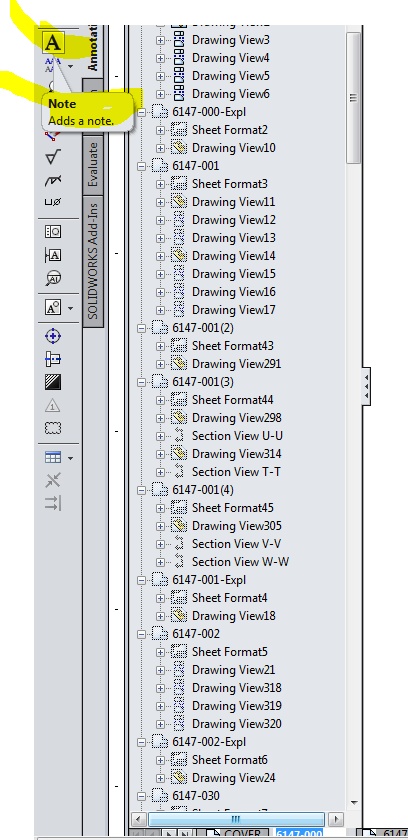The height and width of the screenshot is (840, 408).
Task: Select Drawing View24 item
Action: click(233, 778)
